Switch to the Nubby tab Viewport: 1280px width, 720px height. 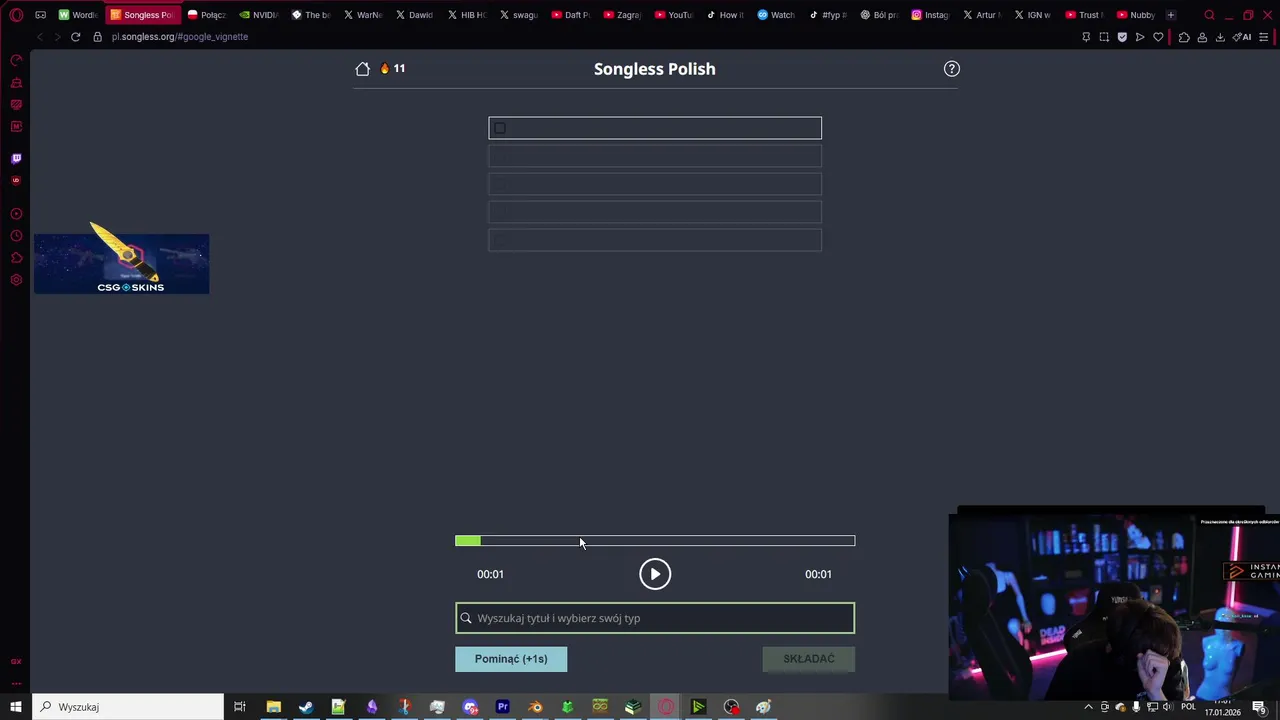(x=1136, y=15)
